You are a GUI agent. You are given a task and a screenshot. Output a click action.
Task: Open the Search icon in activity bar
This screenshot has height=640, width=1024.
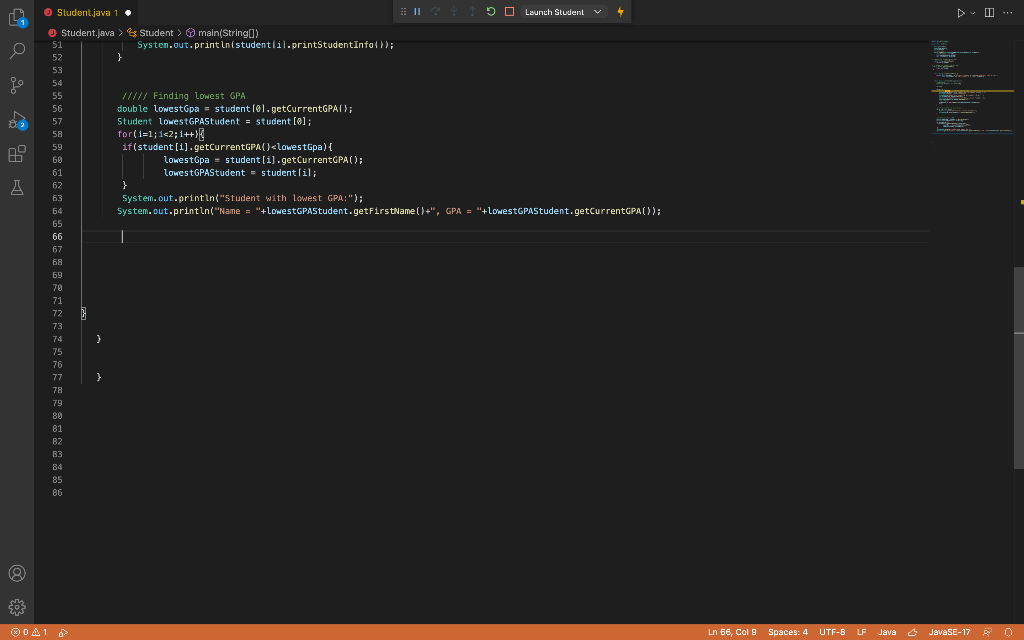pyautogui.click(x=16, y=50)
